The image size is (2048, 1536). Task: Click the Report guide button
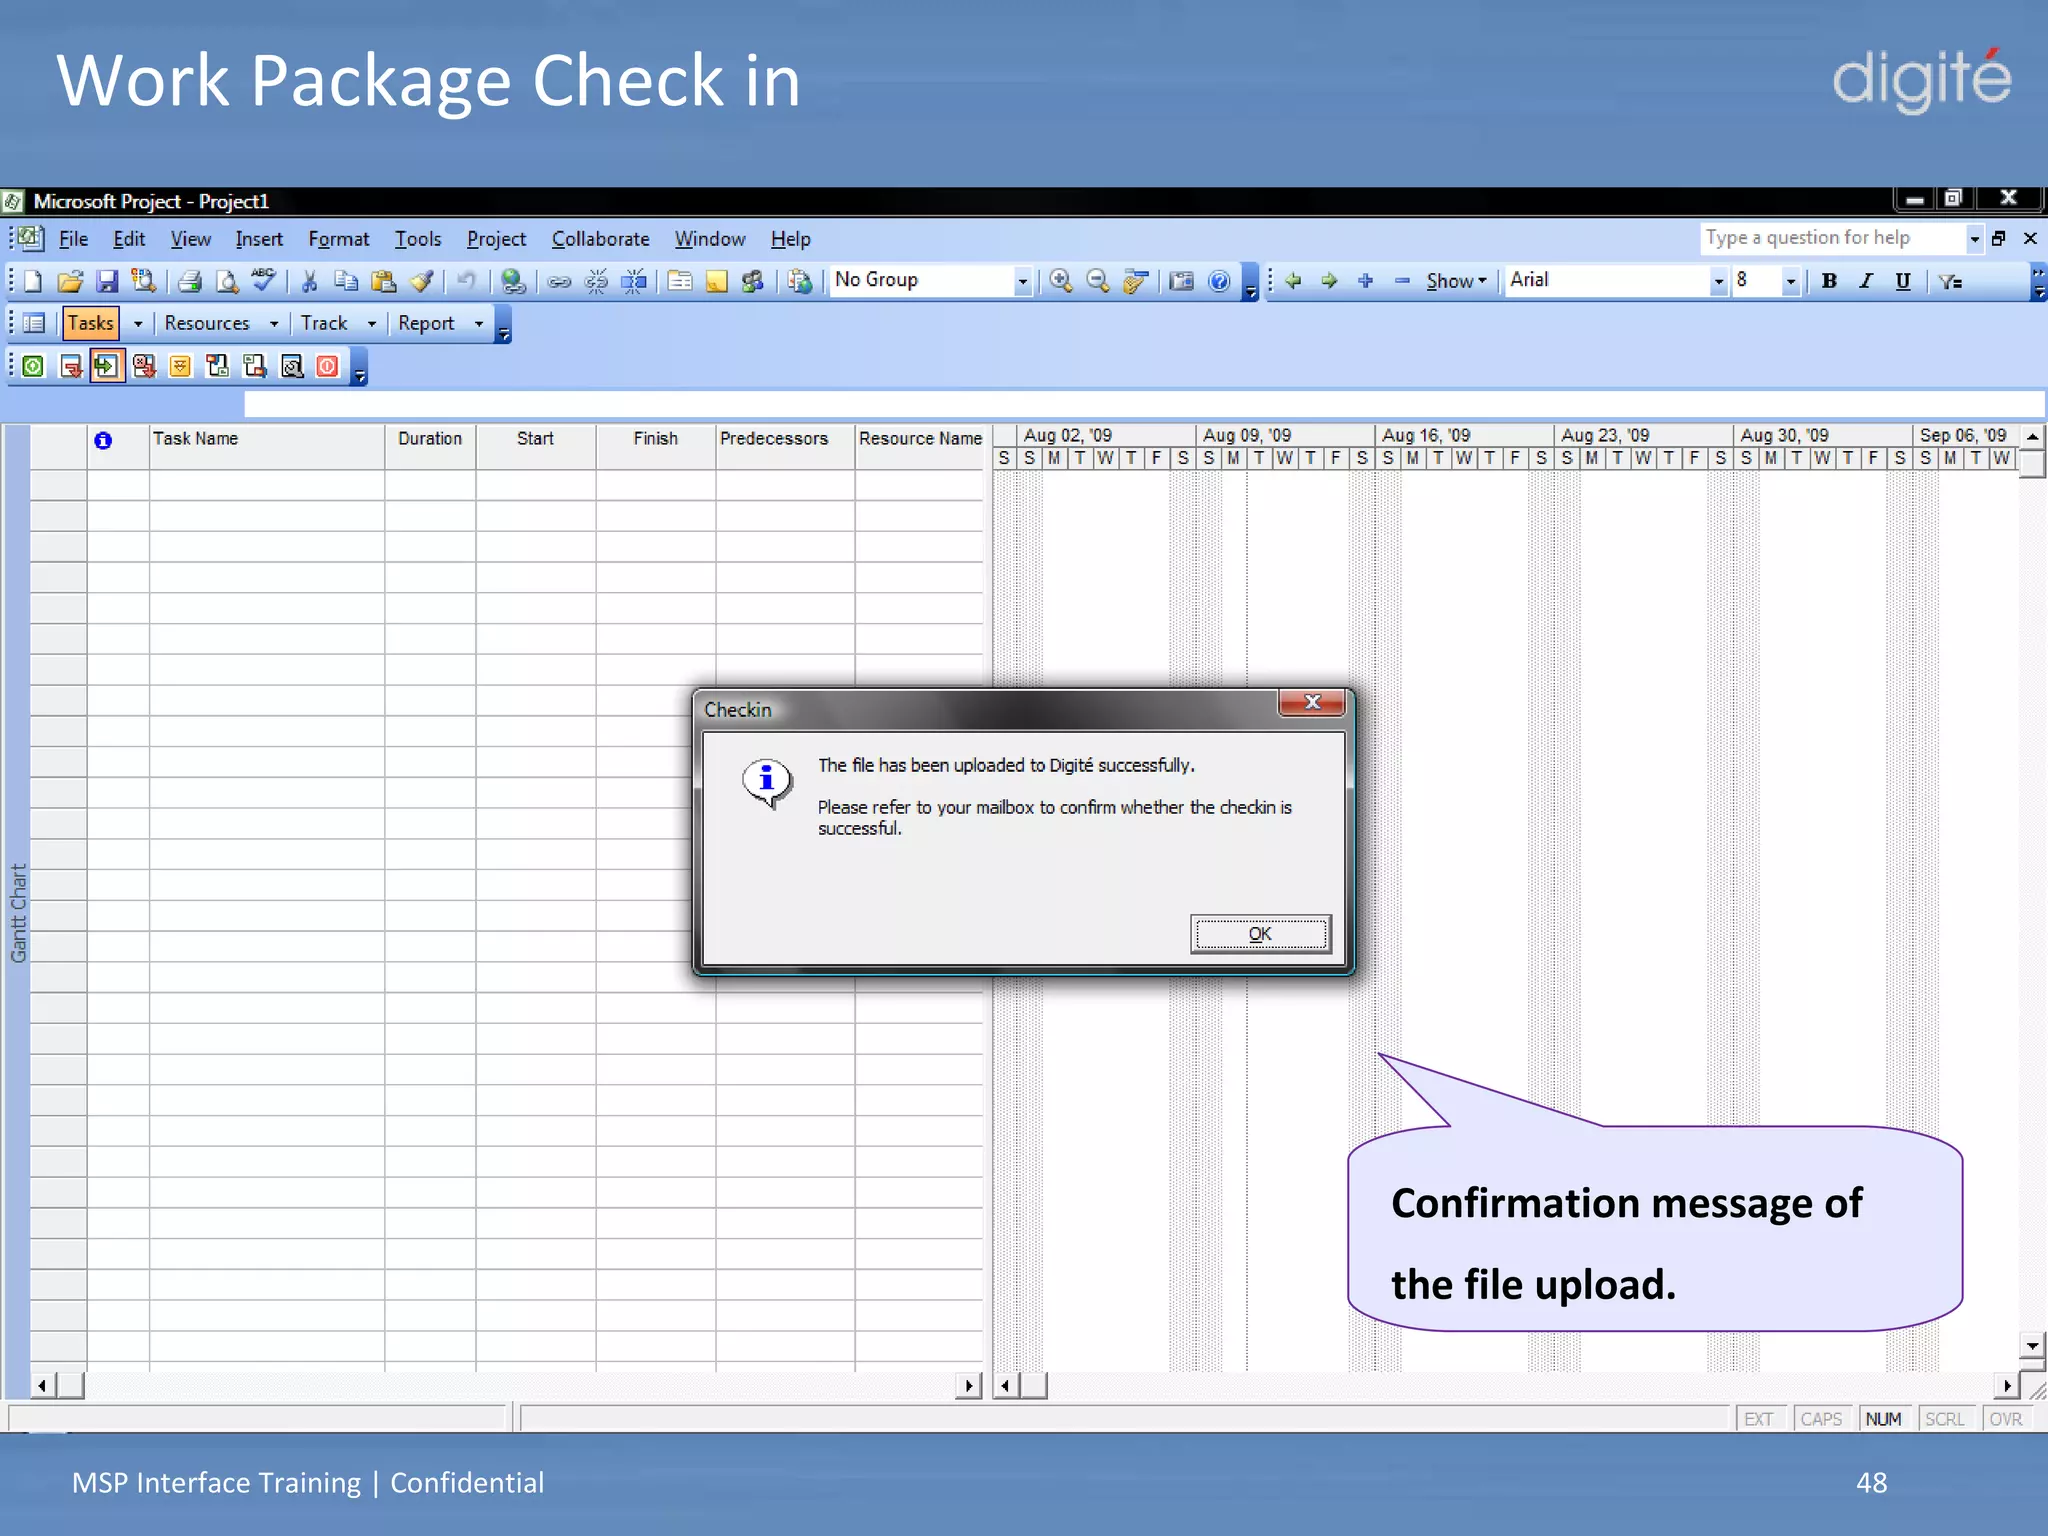426,323
